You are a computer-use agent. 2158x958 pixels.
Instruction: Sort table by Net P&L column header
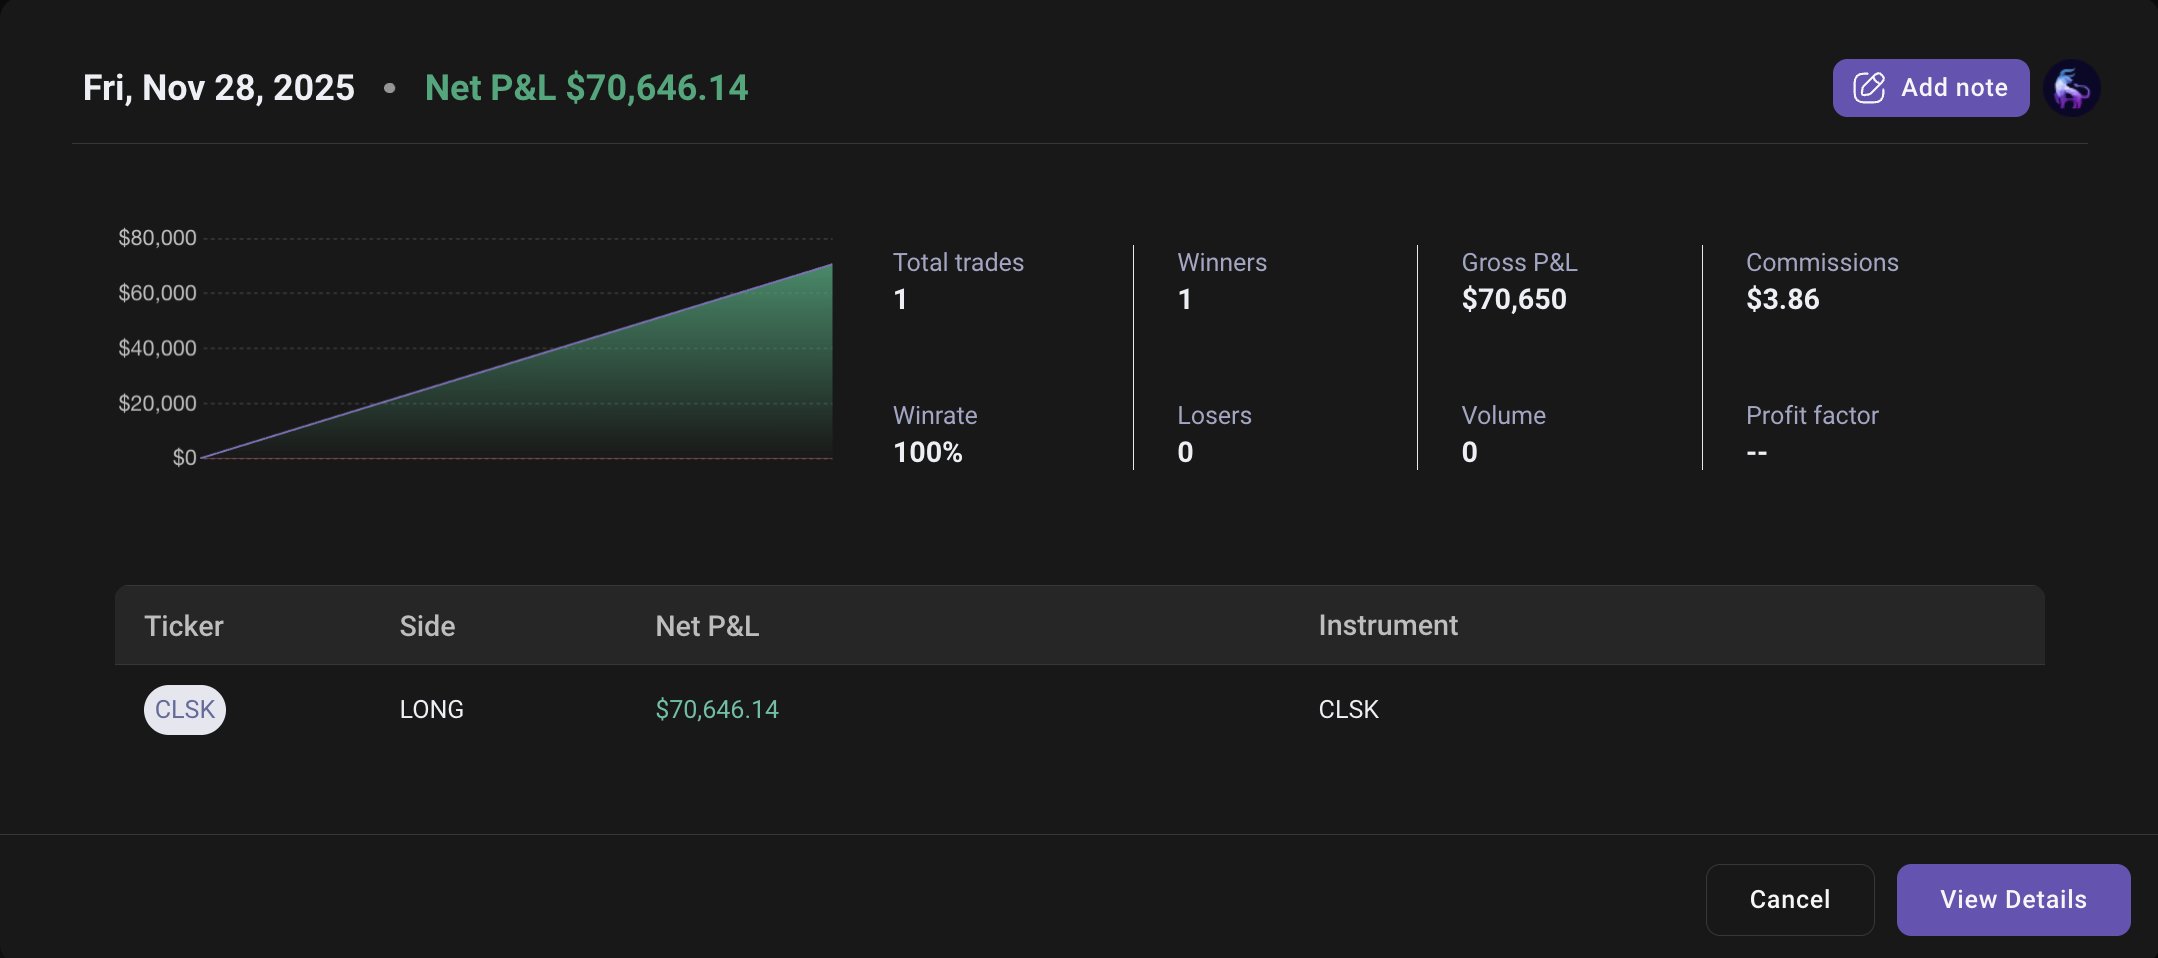707,626
